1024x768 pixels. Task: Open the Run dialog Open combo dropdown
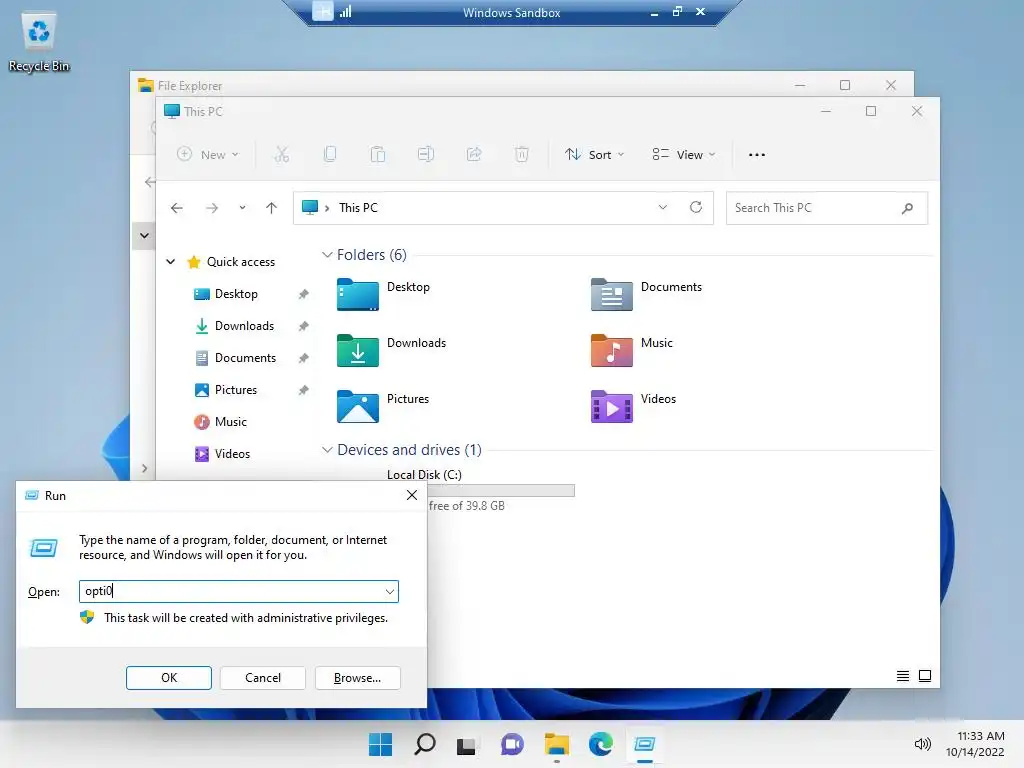[390, 592]
